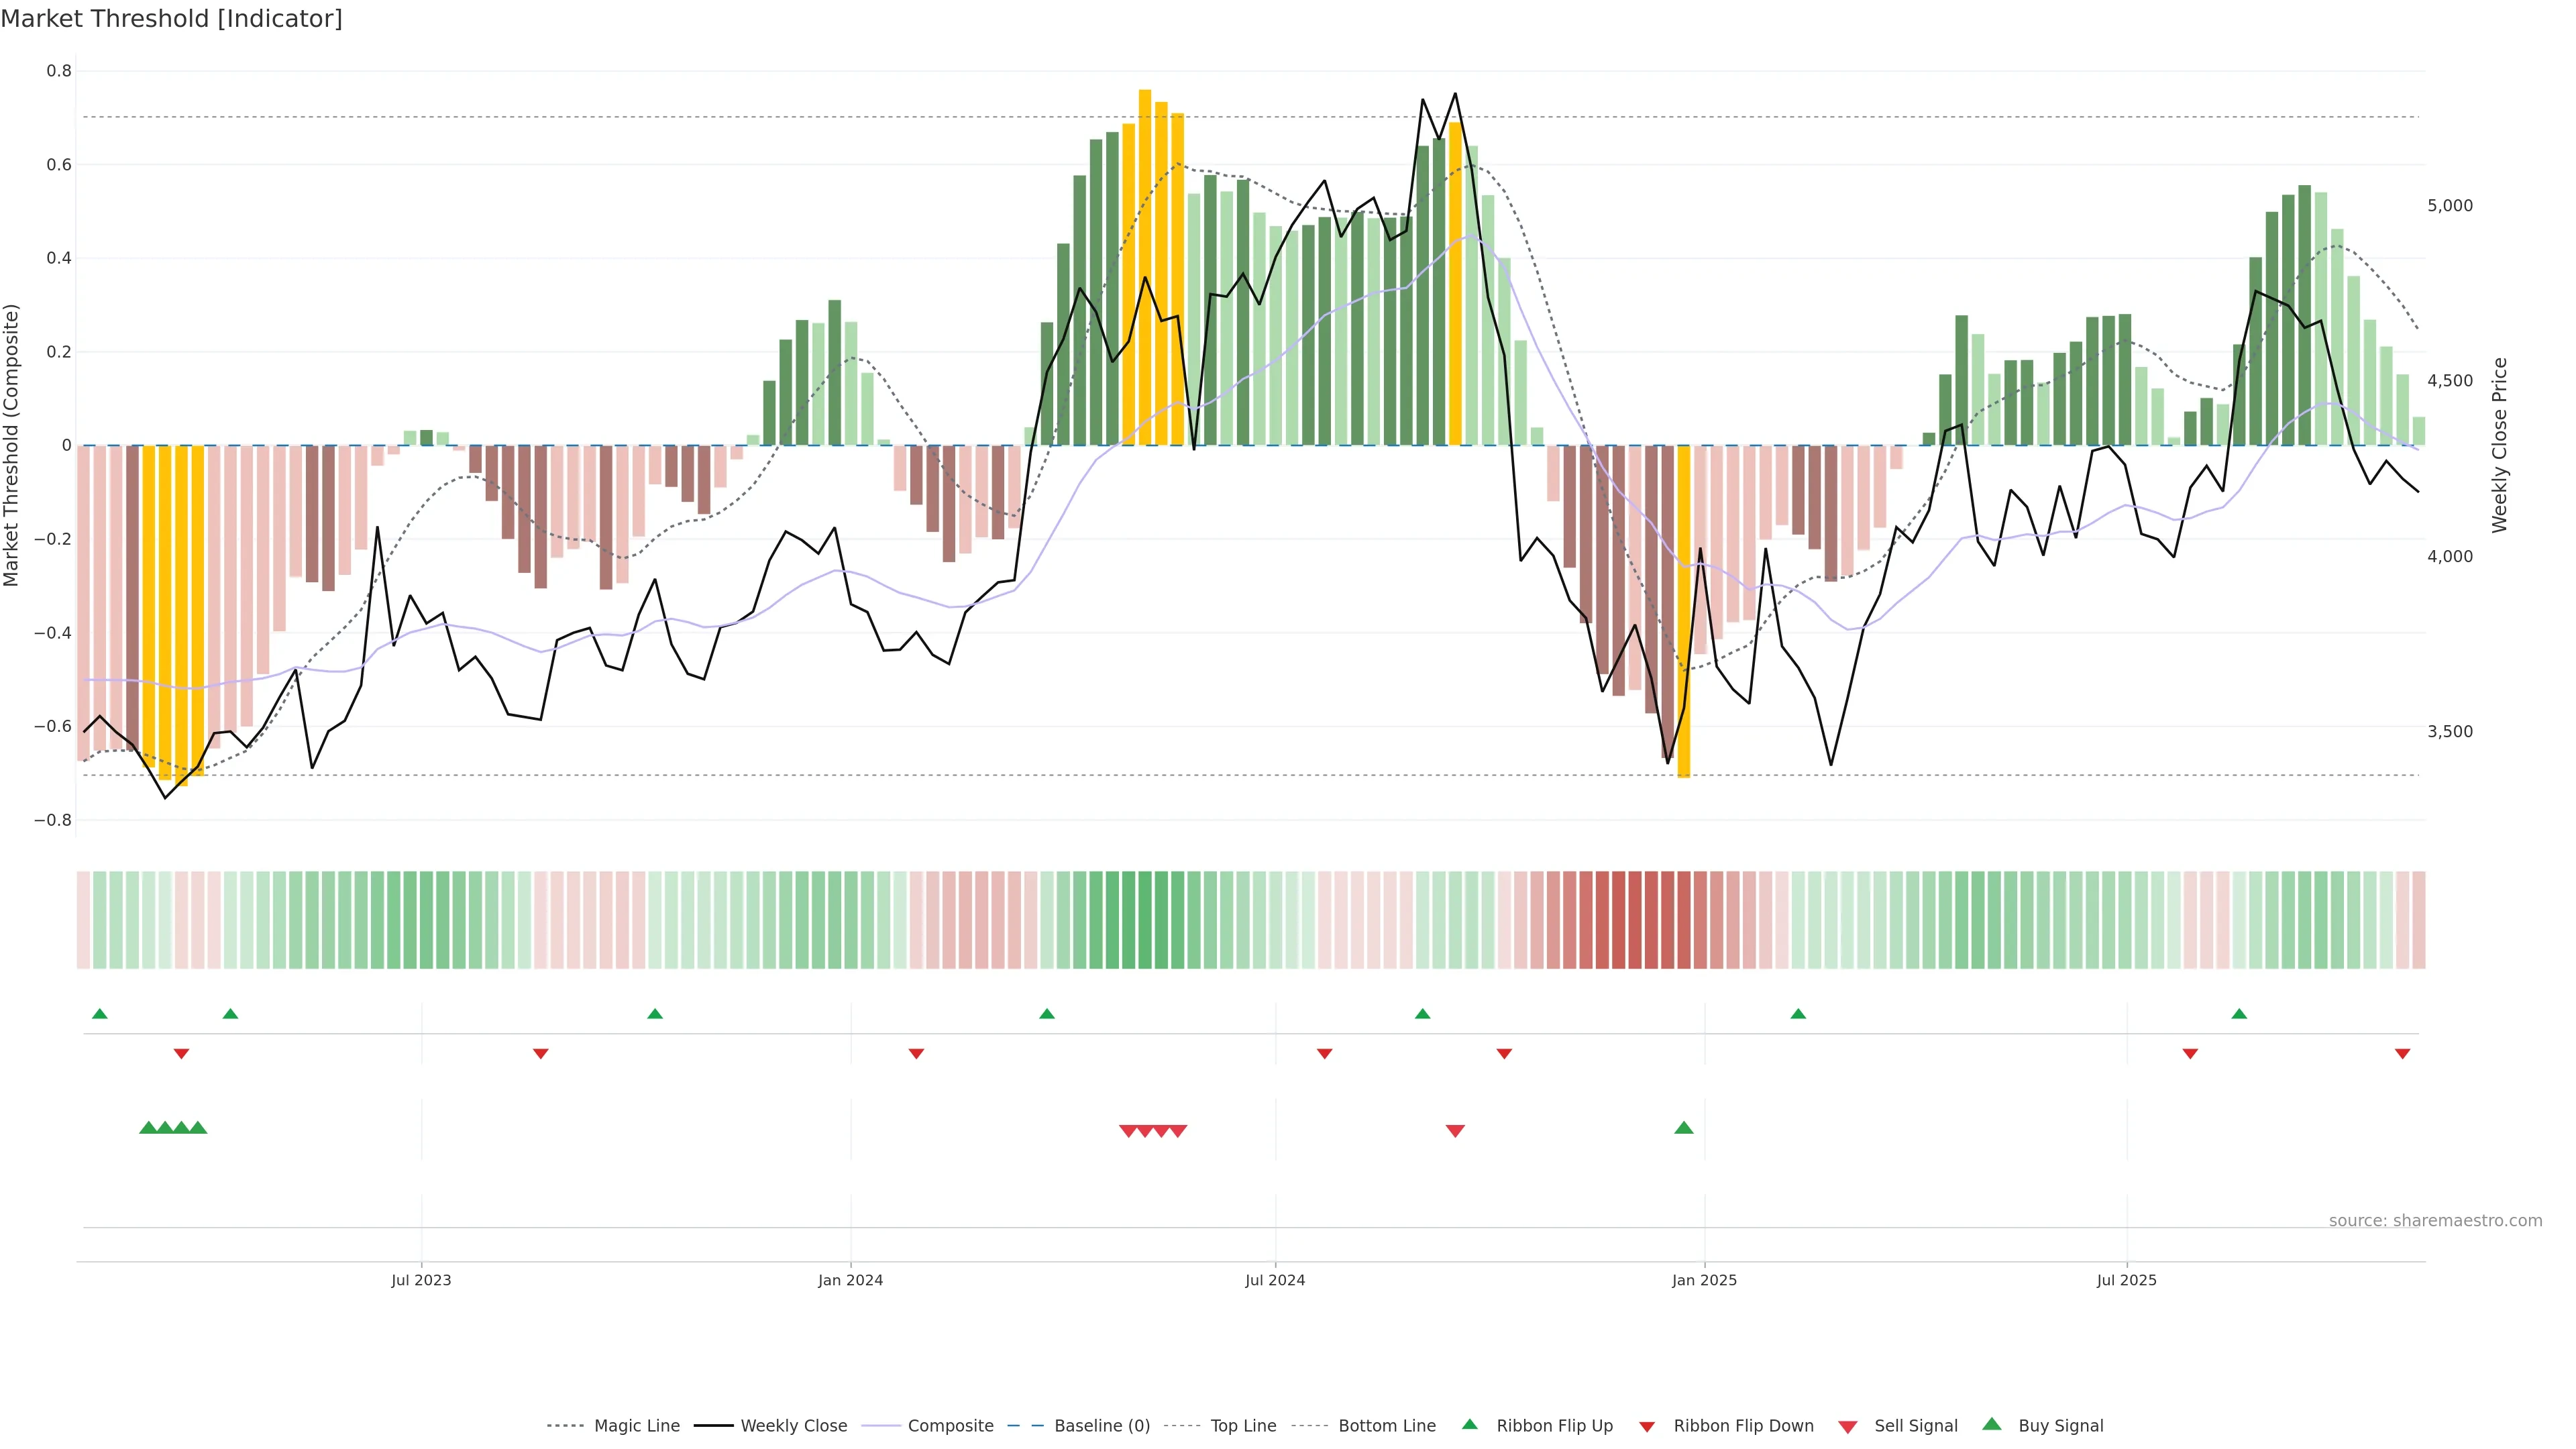Click the Market Threshold [Indicator] title
Image resolution: width=2576 pixels, height=1449 pixels.
click(171, 18)
